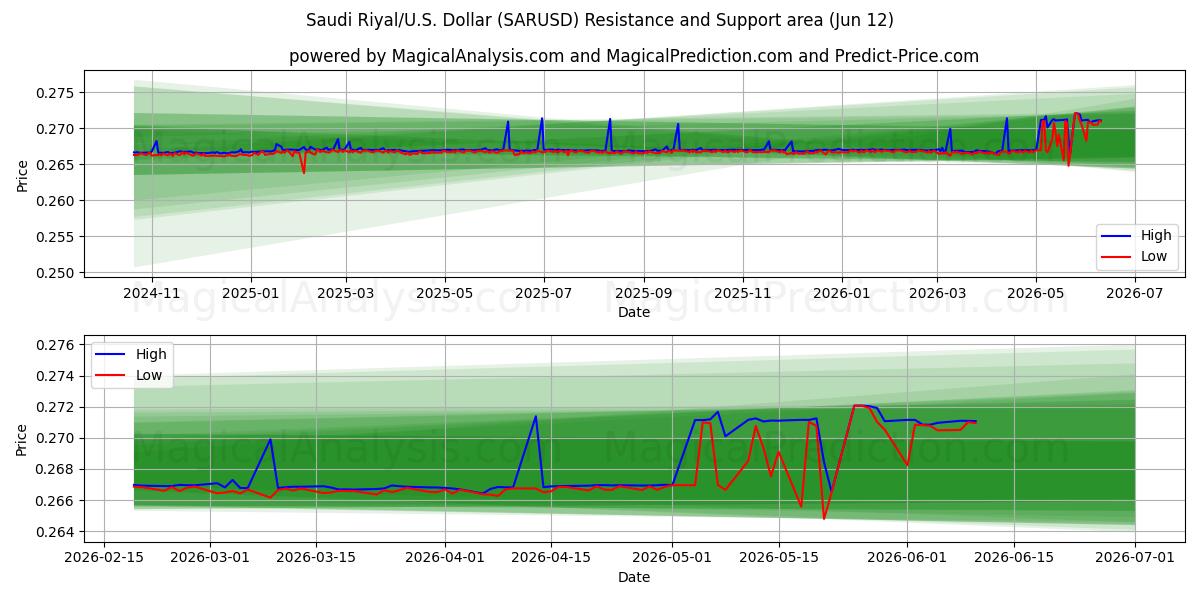
Task: Click 'Low' in the bottom chart legend
Action: click(x=149, y=375)
